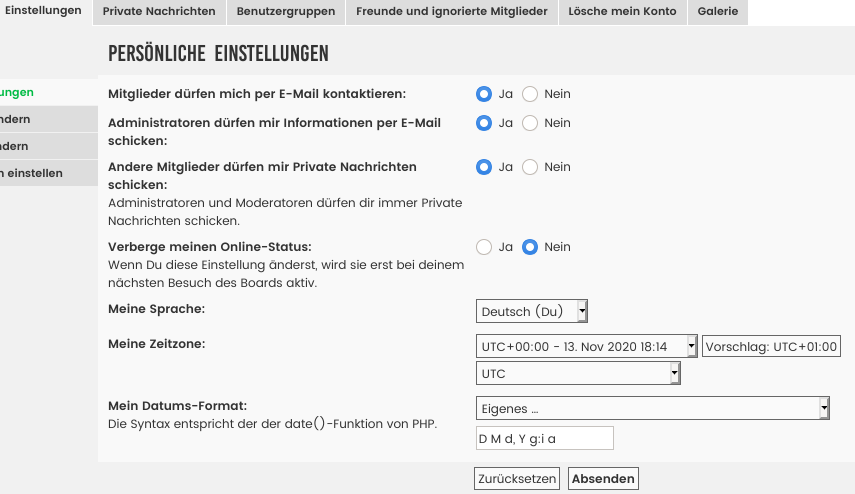
Task: Open the UTC region dropdown
Action: (x=578, y=374)
